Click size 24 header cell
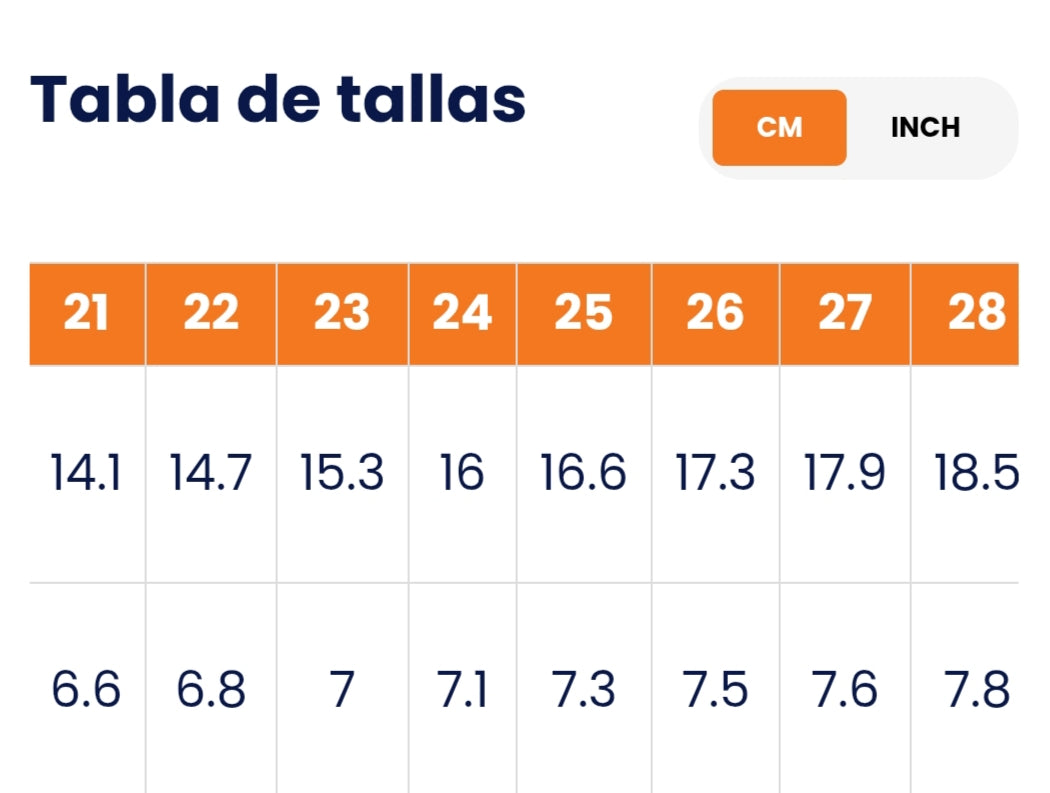 click(462, 314)
